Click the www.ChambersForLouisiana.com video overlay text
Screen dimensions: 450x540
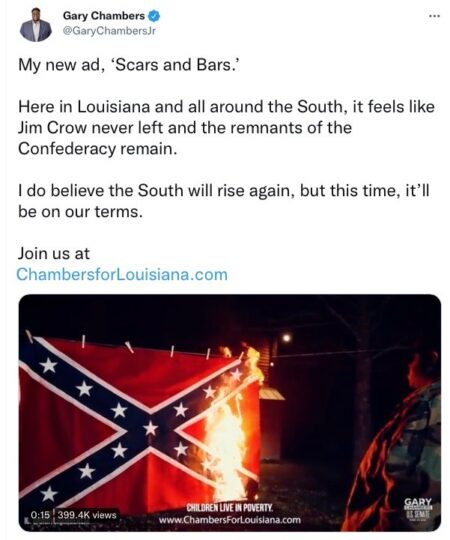(230, 520)
